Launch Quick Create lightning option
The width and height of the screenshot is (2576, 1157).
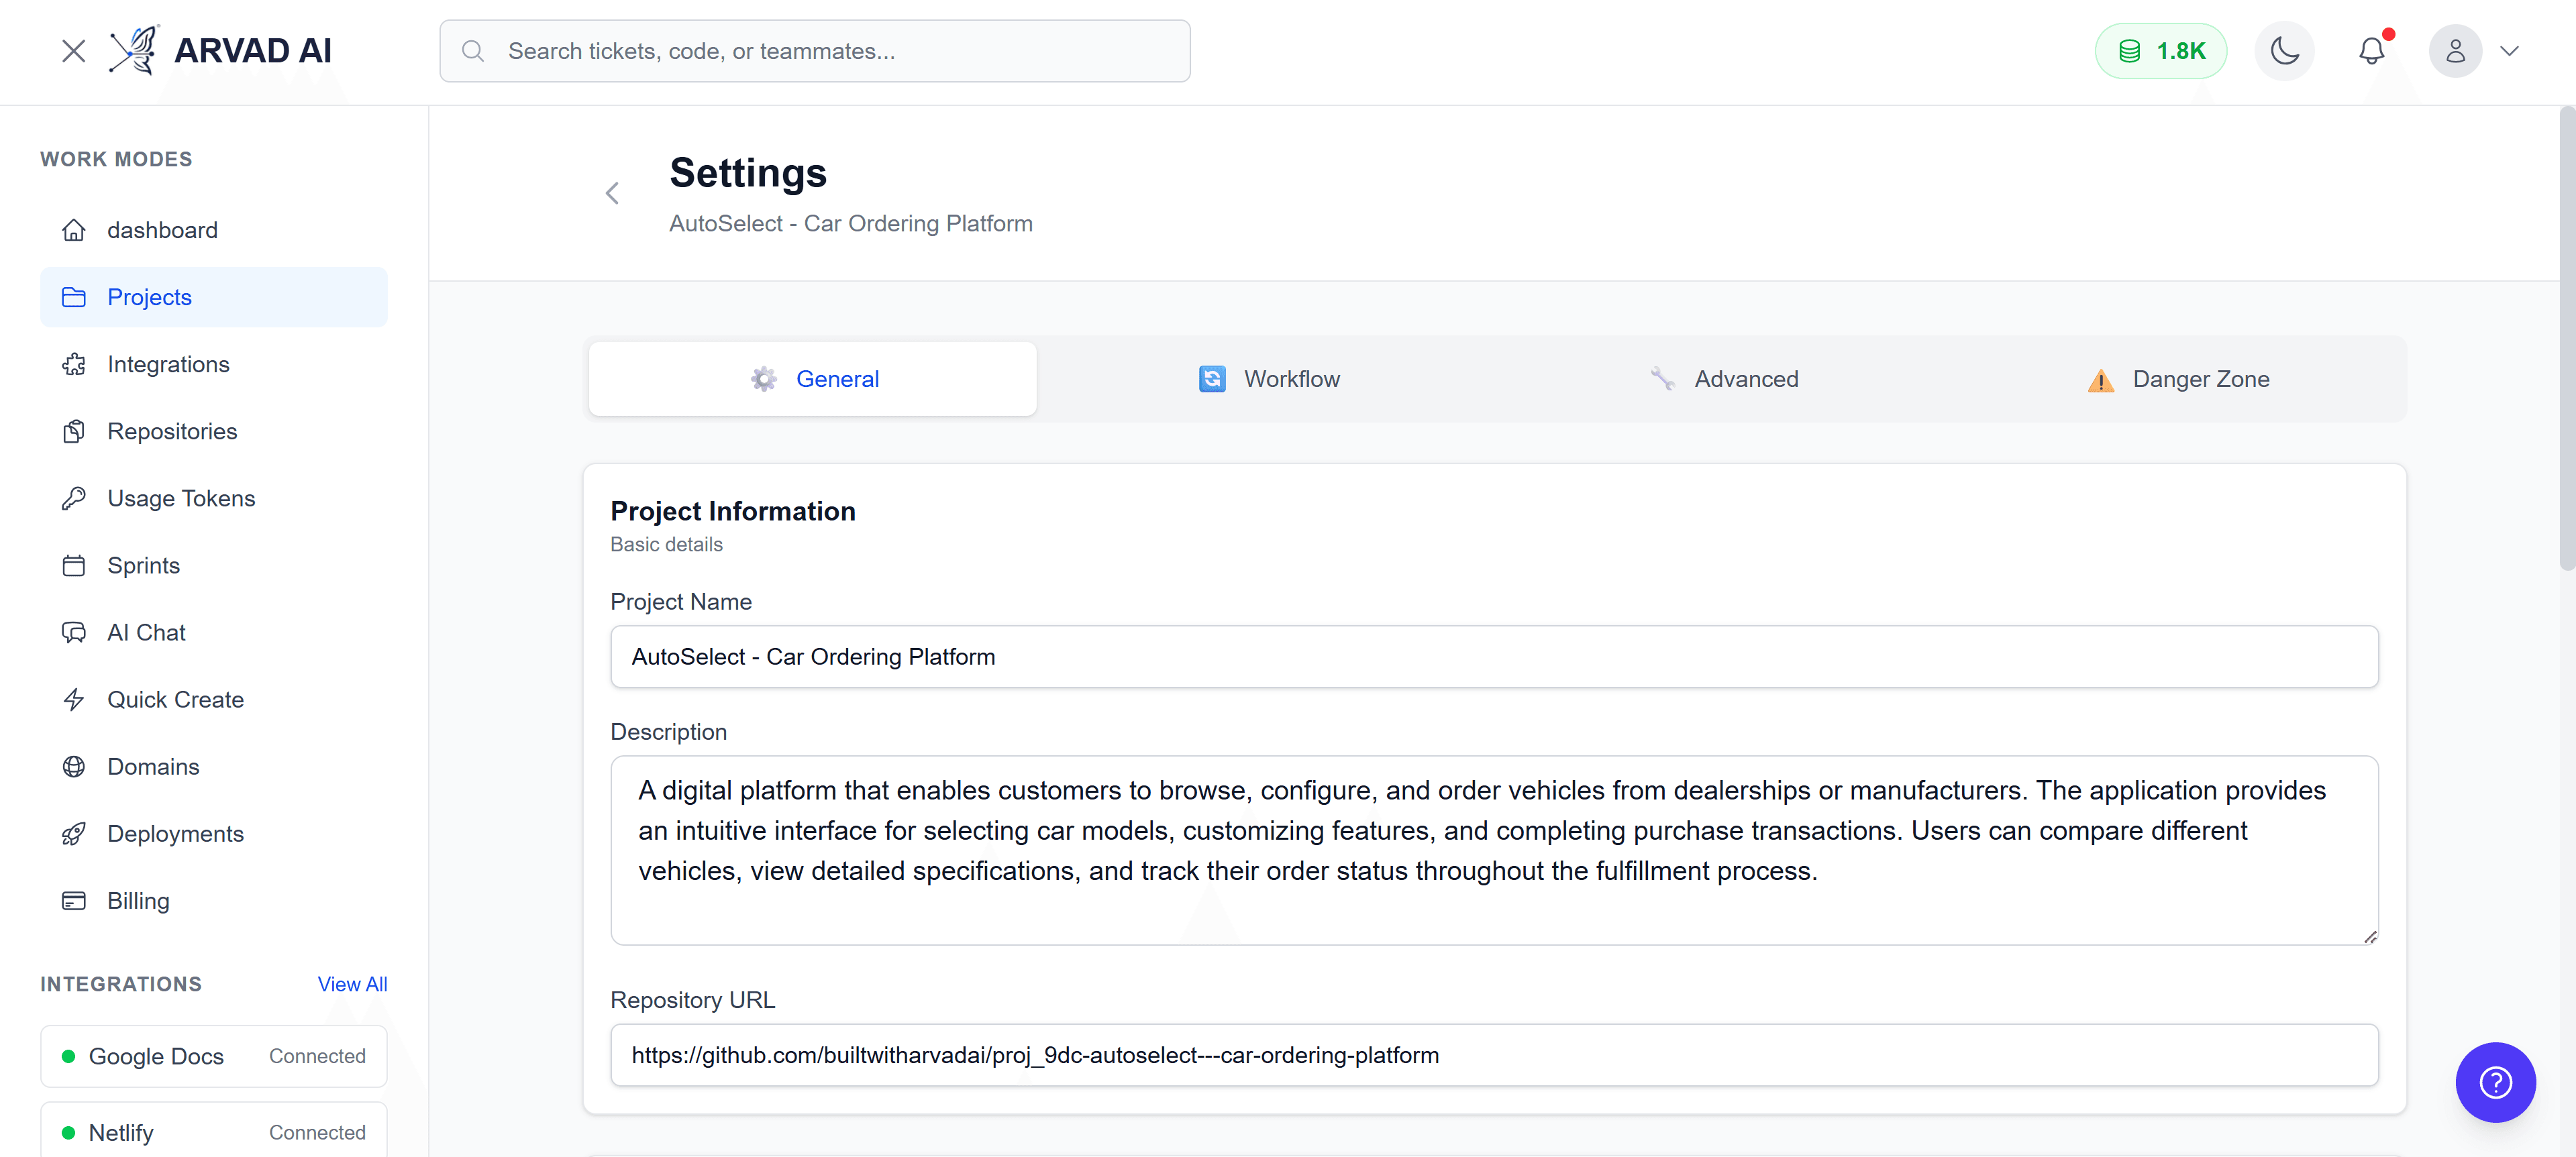point(175,699)
